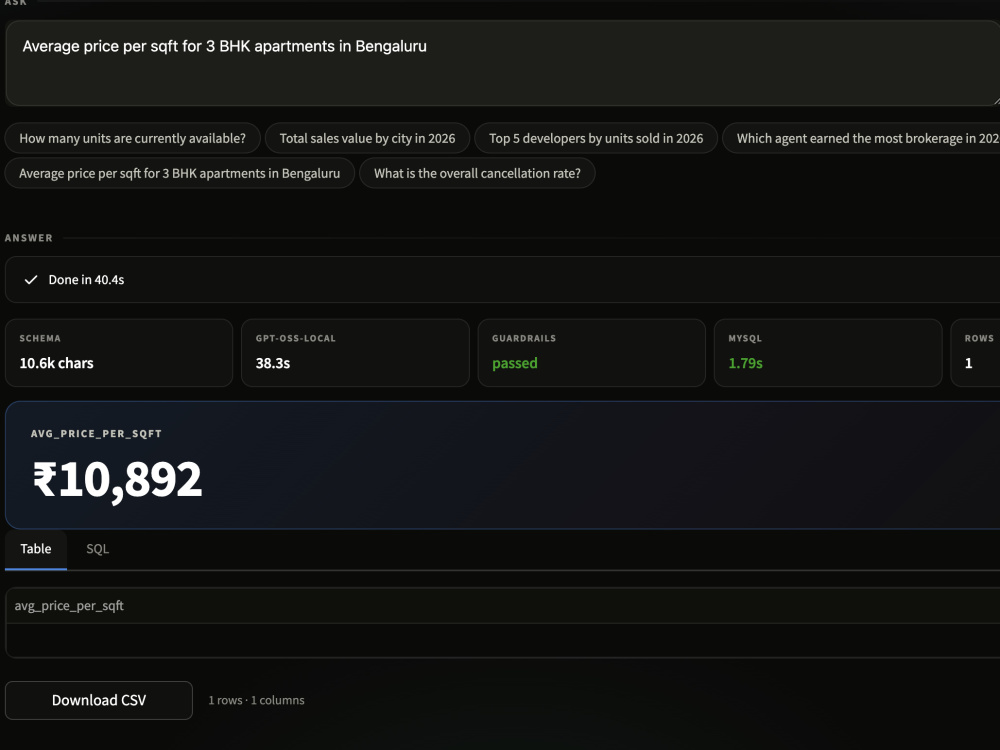Viewport: 1000px width, 750px height.
Task: Click the SCHEMA '10.6k chars' value
Action: point(56,364)
